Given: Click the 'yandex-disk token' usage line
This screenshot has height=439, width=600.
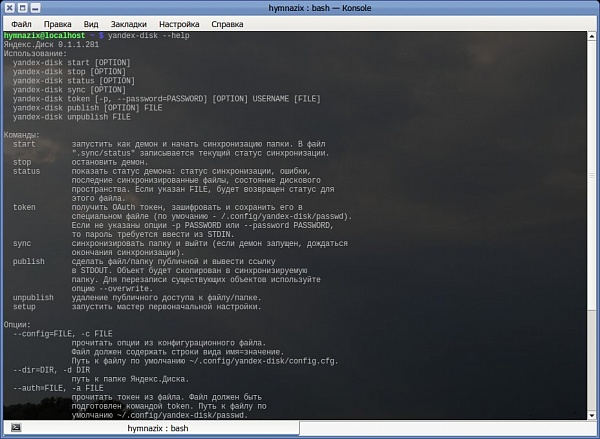Looking at the screenshot, I should click(x=166, y=99).
